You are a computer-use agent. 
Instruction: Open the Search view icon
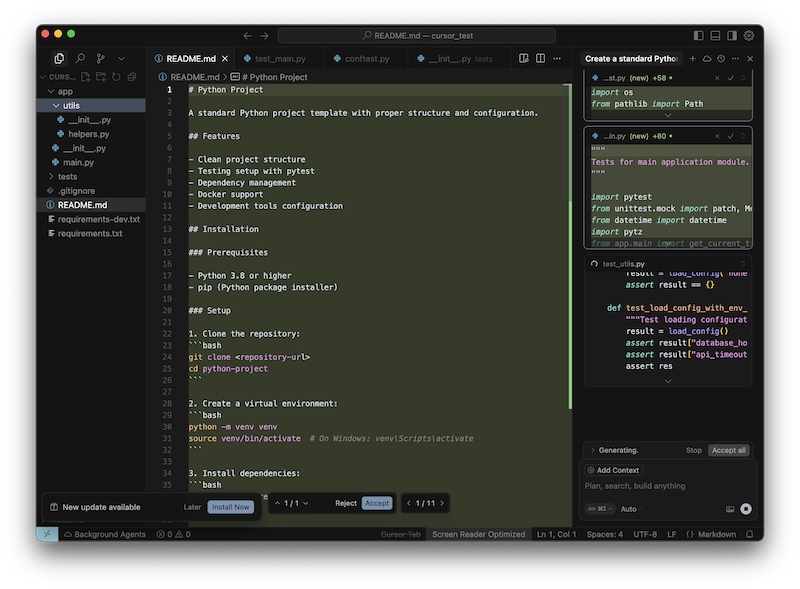(80, 59)
